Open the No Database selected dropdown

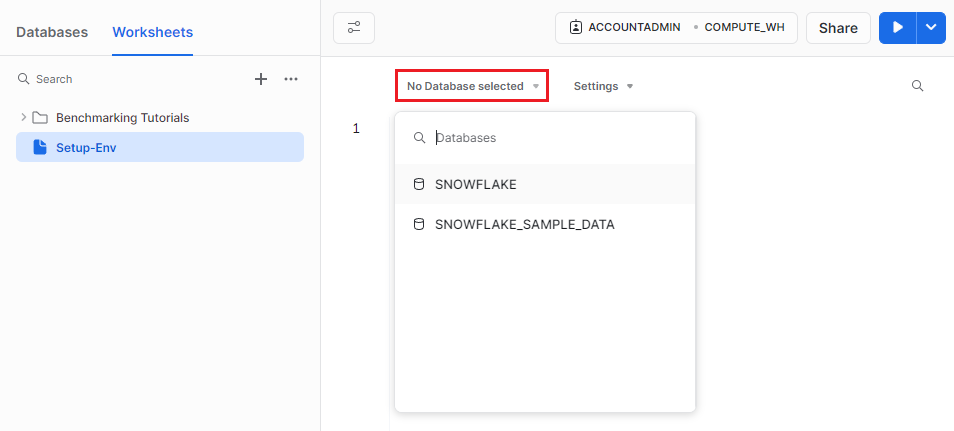pyautogui.click(x=473, y=86)
